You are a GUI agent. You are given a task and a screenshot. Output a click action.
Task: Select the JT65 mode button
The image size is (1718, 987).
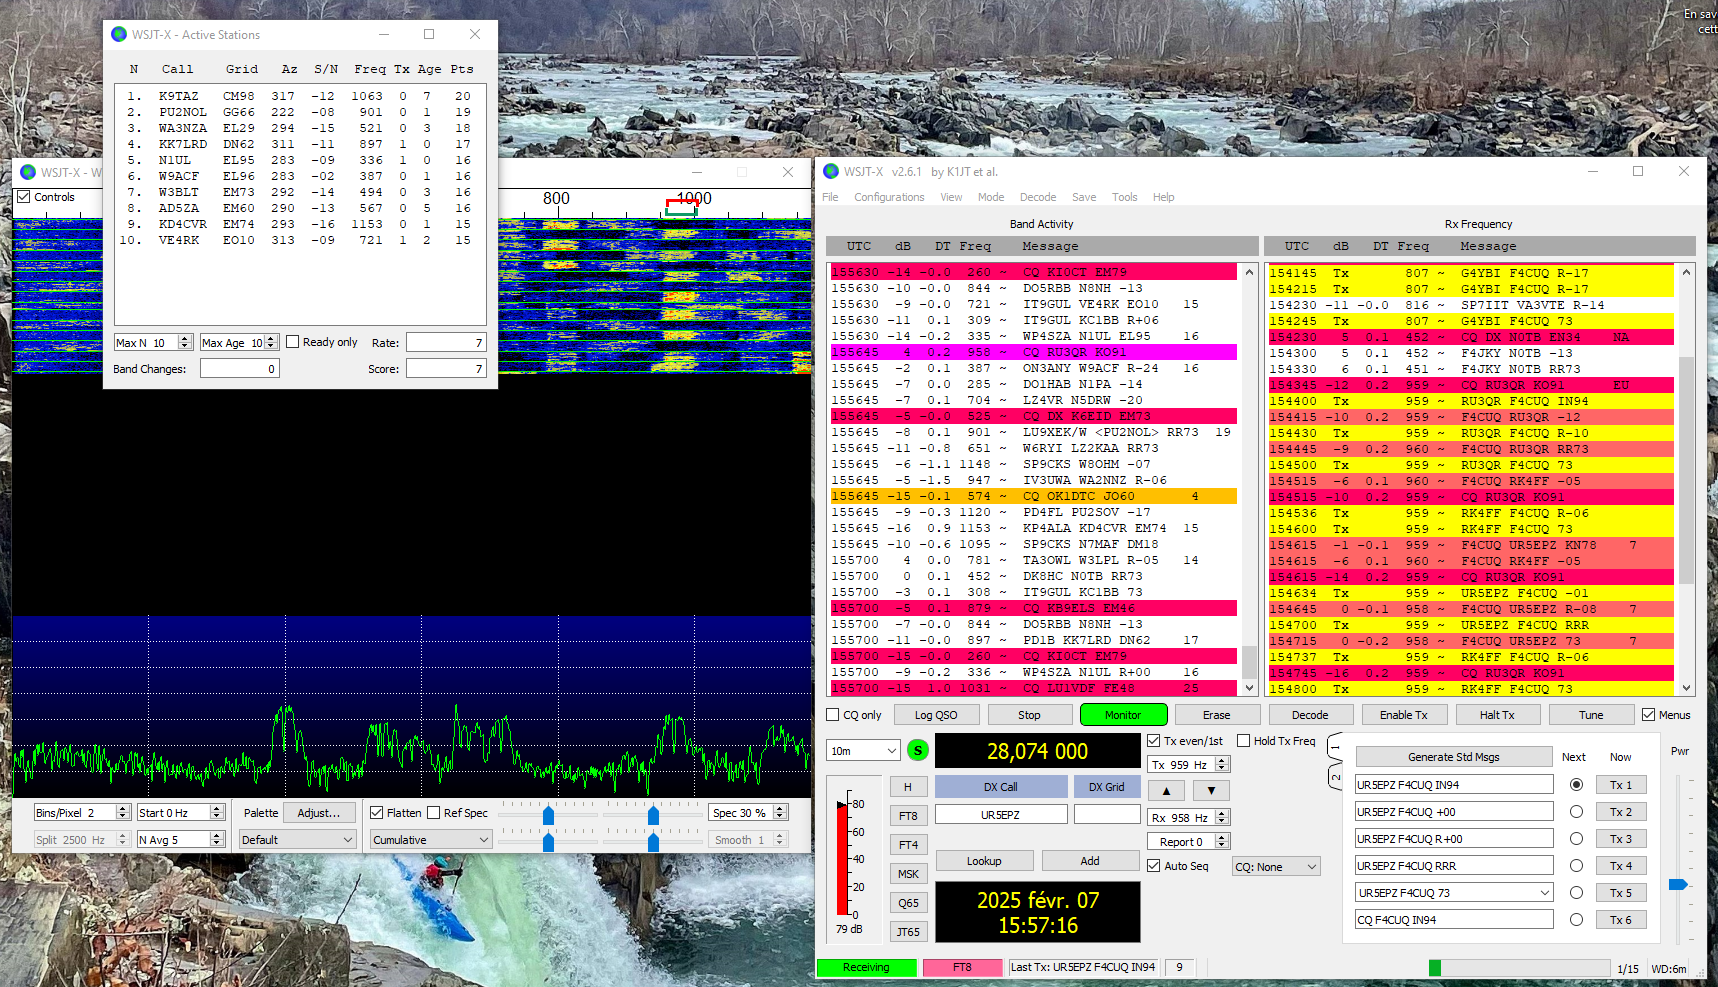tap(908, 932)
